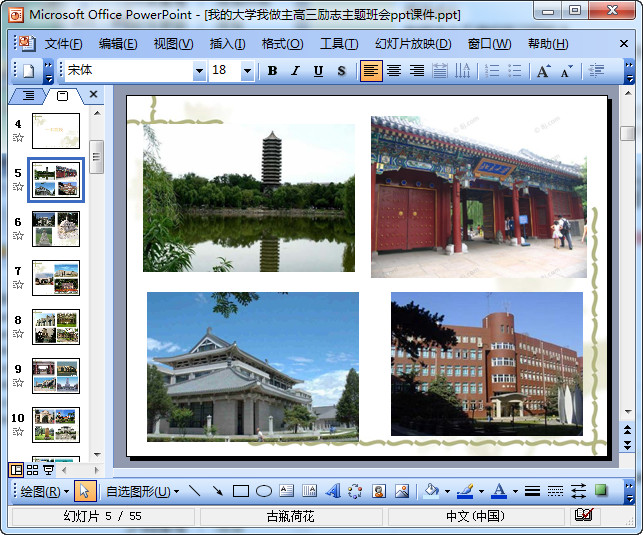Select the Arrow line tool
This screenshot has width=643, height=535.
pyautogui.click(x=217, y=491)
